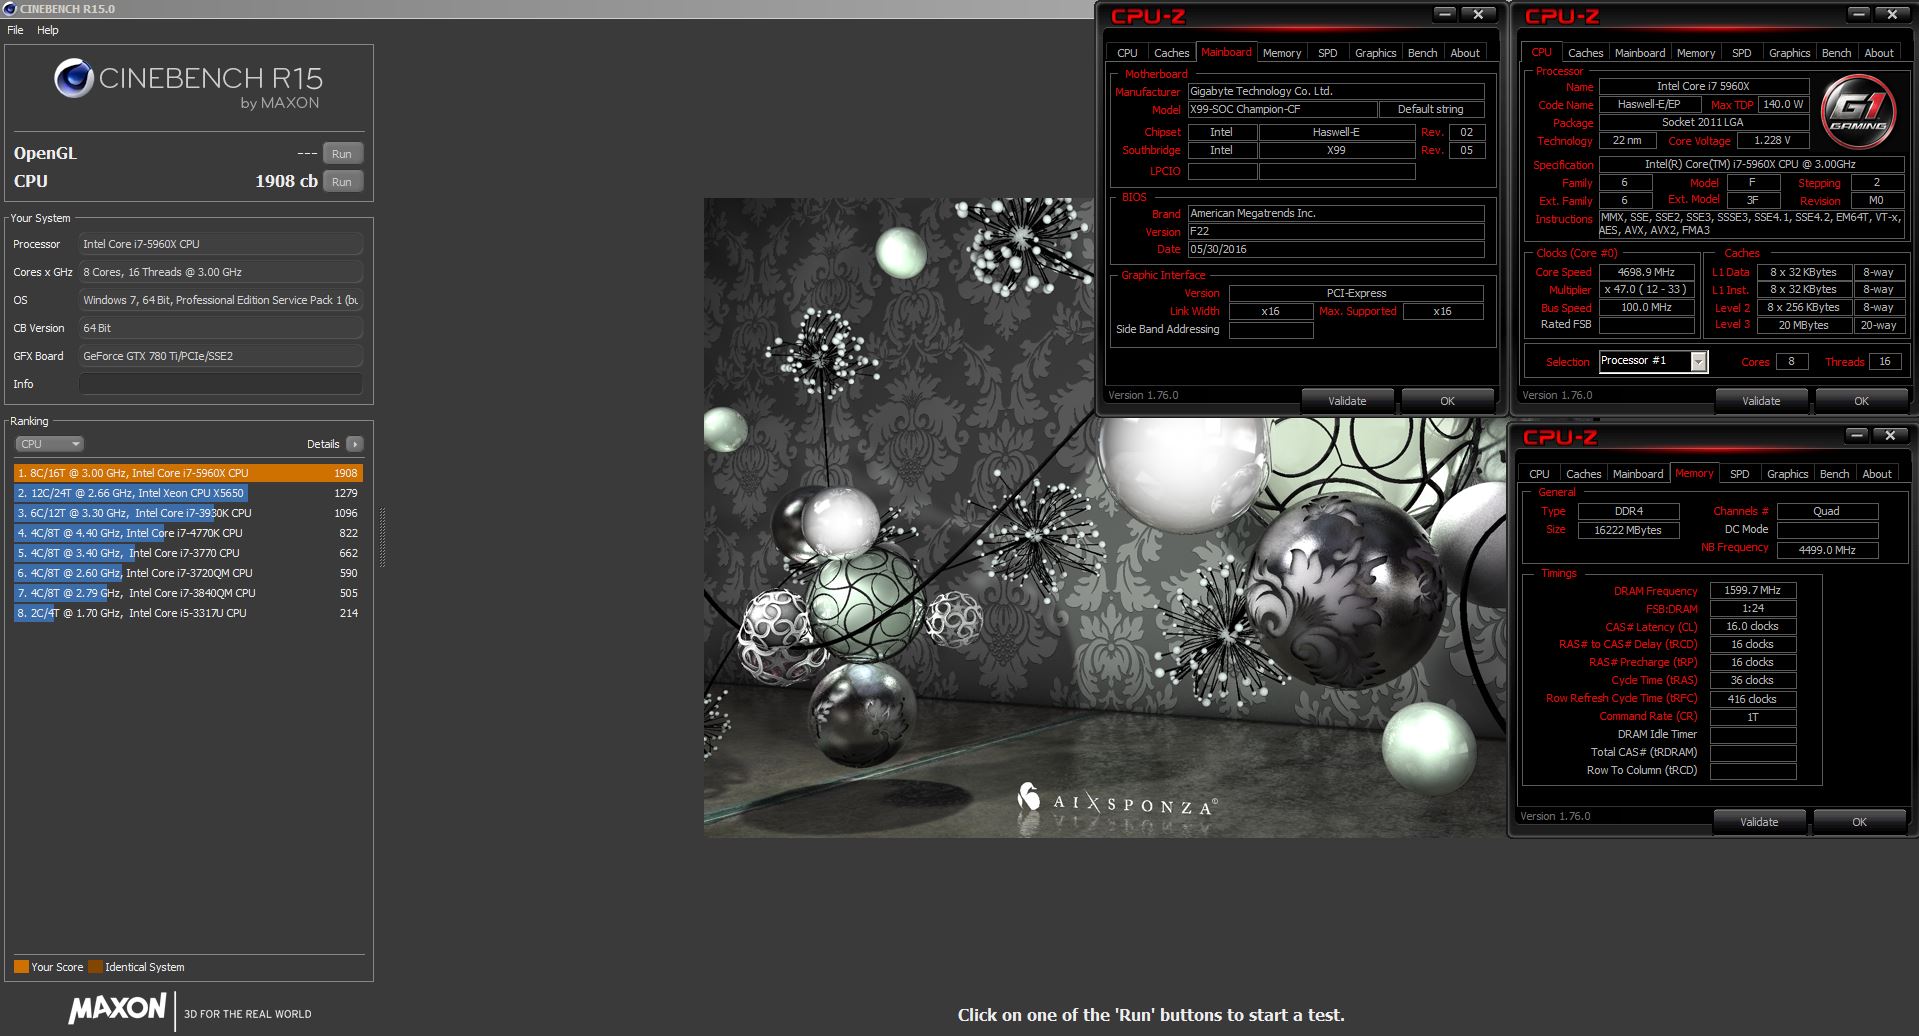Viewport: 1919px width, 1036px height.
Task: Open SPD tab in Mainboard CPU-Z window
Action: coord(1327,53)
